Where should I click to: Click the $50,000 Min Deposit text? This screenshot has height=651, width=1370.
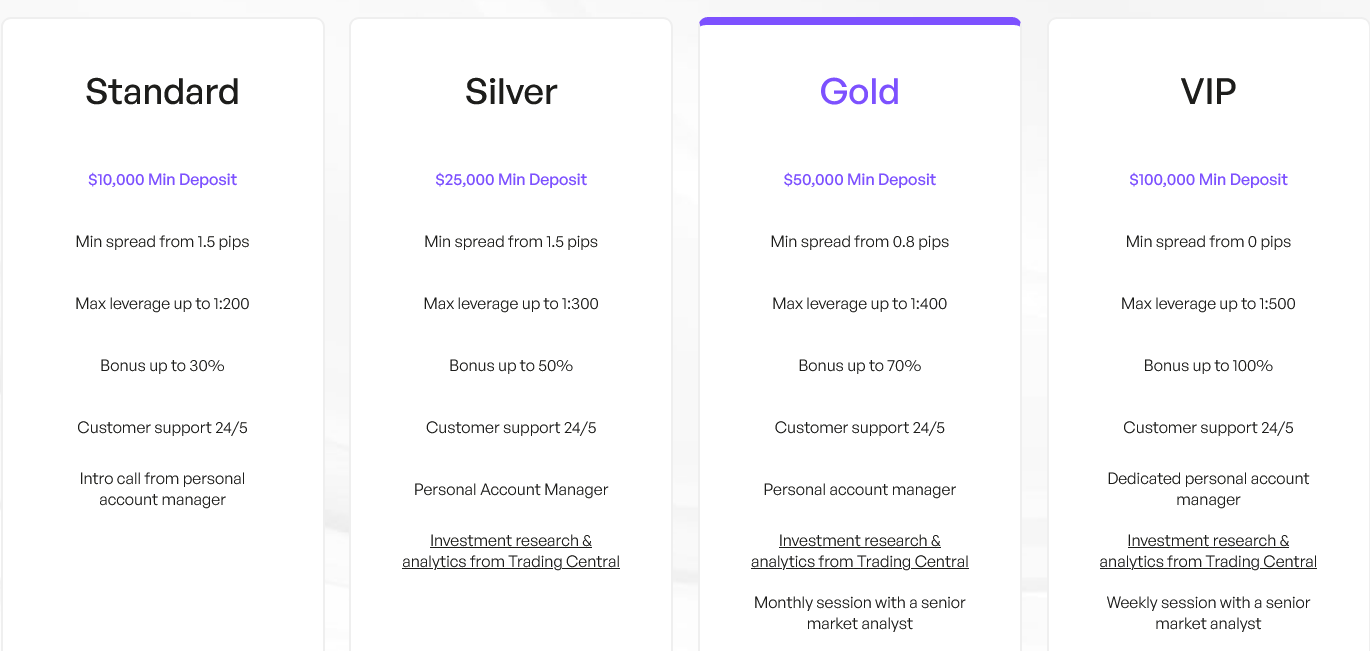coord(860,180)
